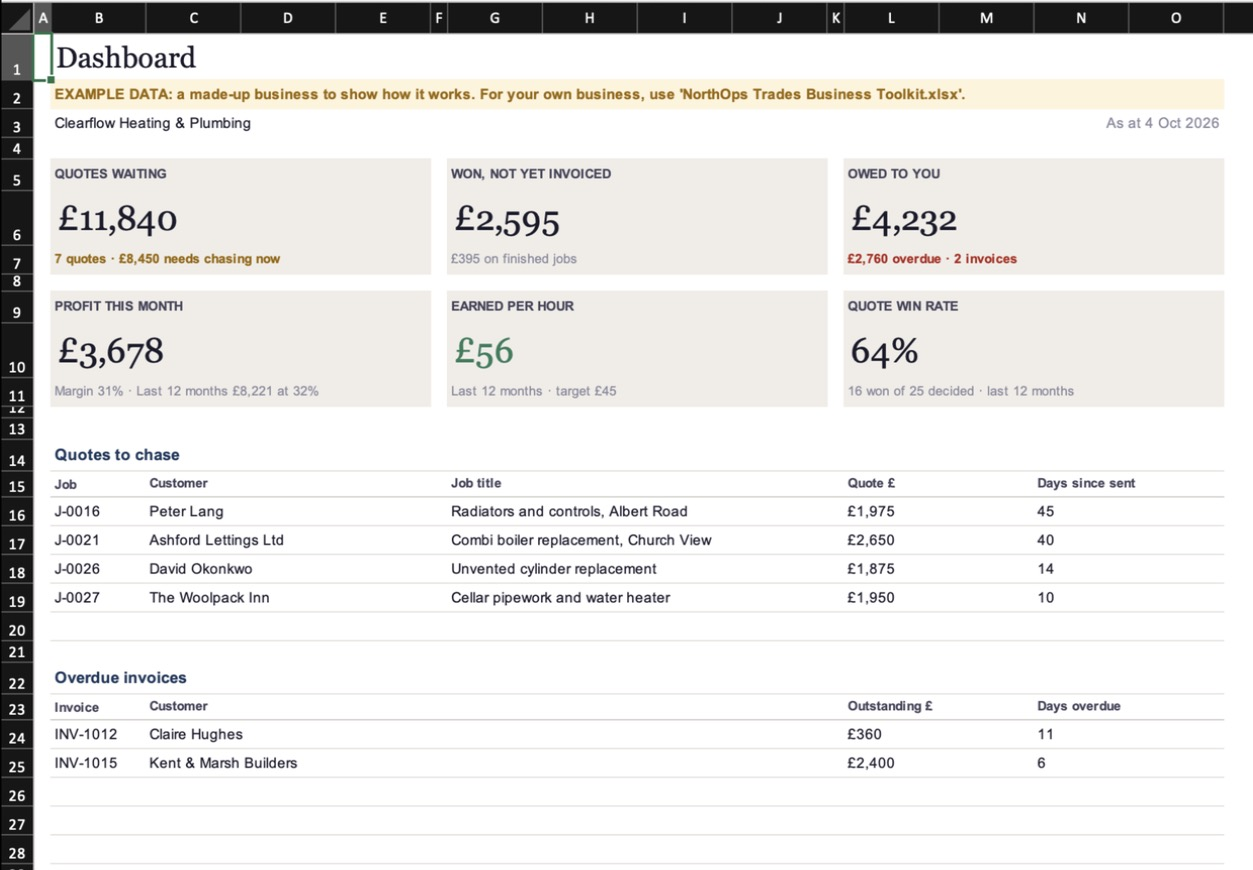The height and width of the screenshot is (870, 1253).
Task: Click invoice number INV-1015
Action: [x=86, y=763]
